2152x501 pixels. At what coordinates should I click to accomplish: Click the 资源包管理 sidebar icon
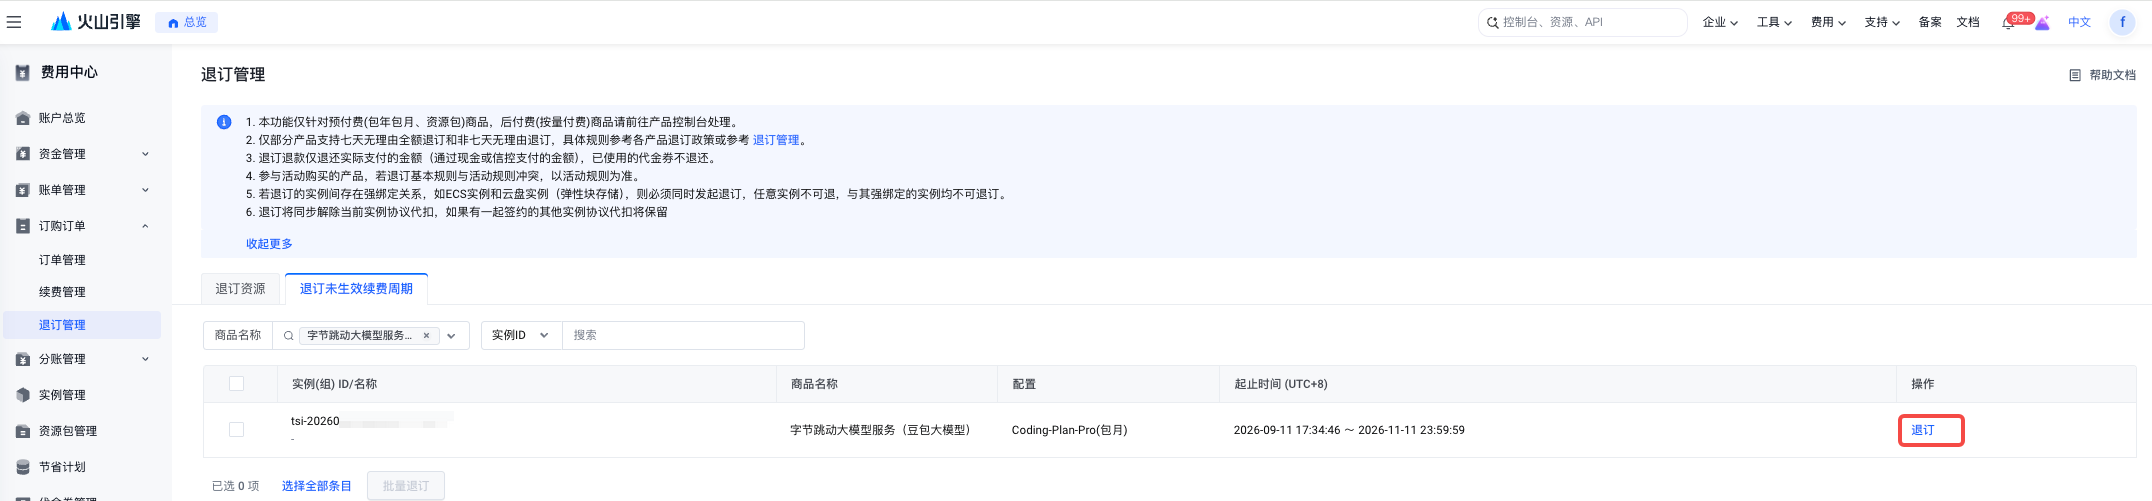[x=23, y=431]
